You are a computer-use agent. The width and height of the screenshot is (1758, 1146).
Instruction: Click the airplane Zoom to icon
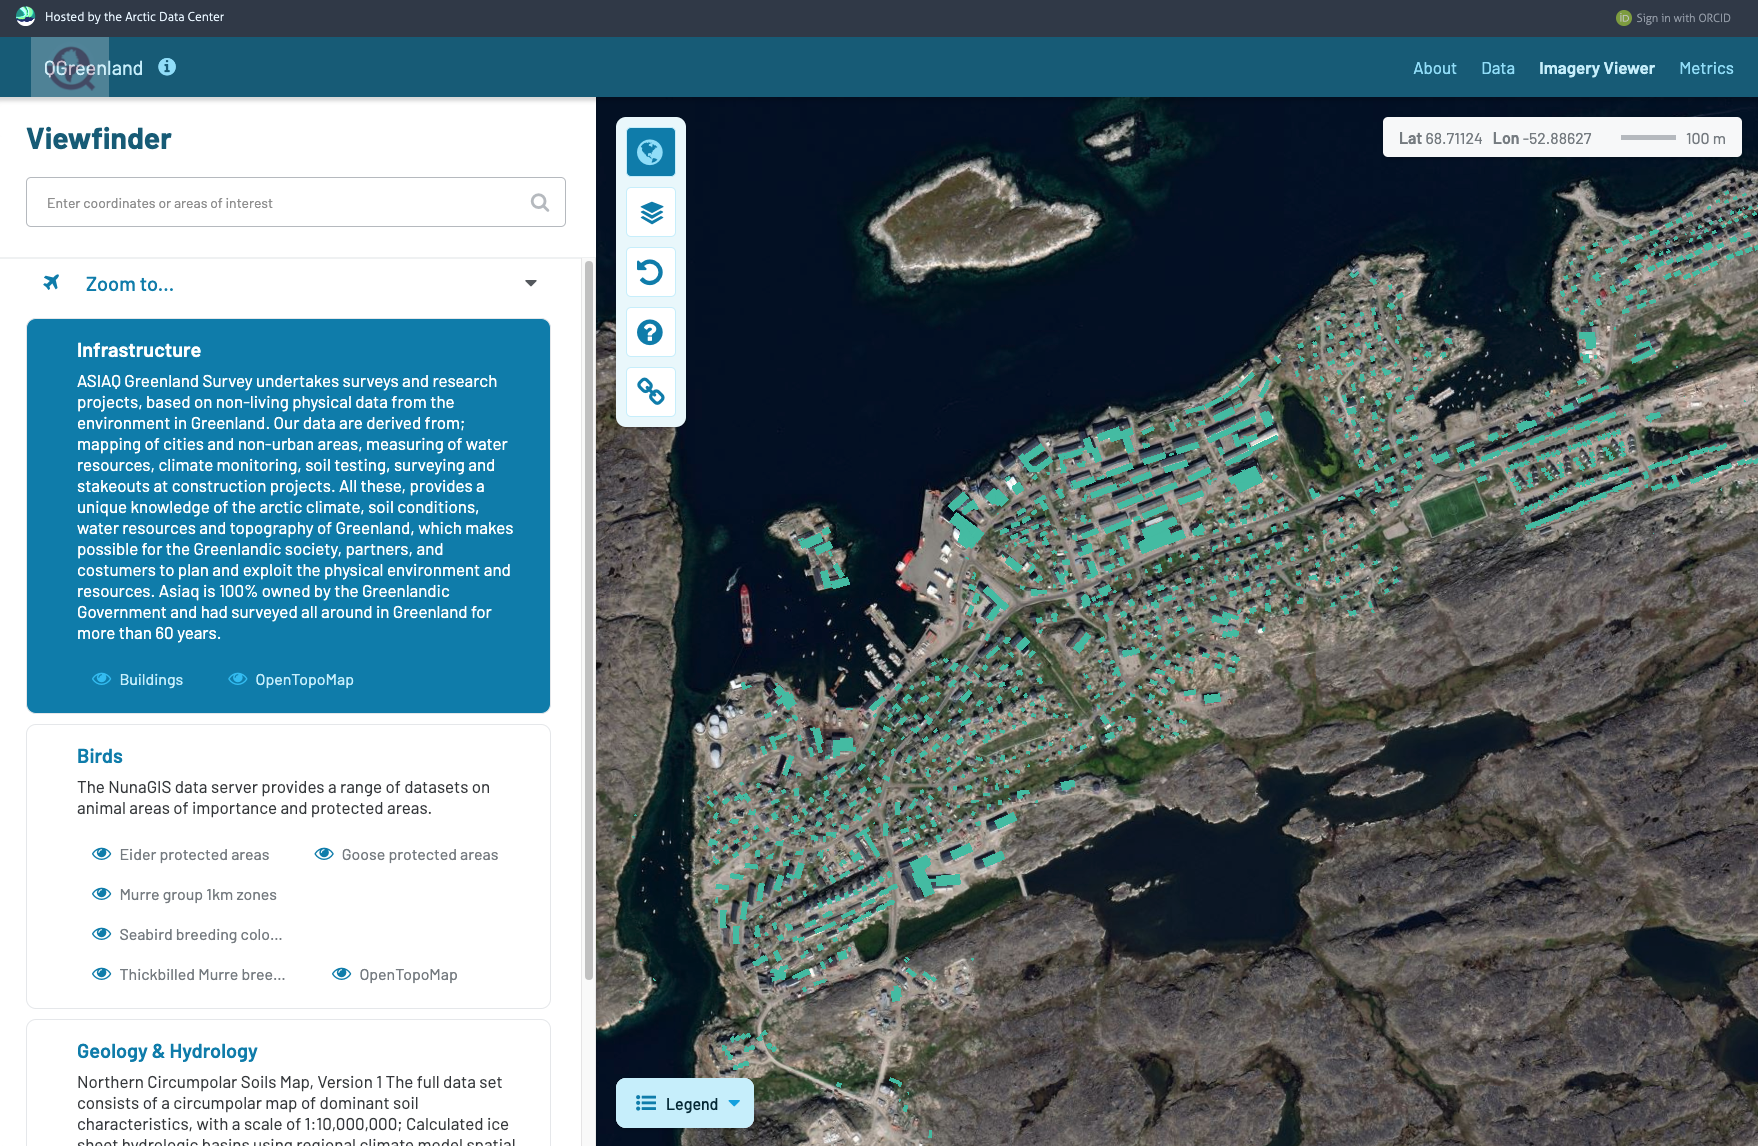(x=51, y=283)
